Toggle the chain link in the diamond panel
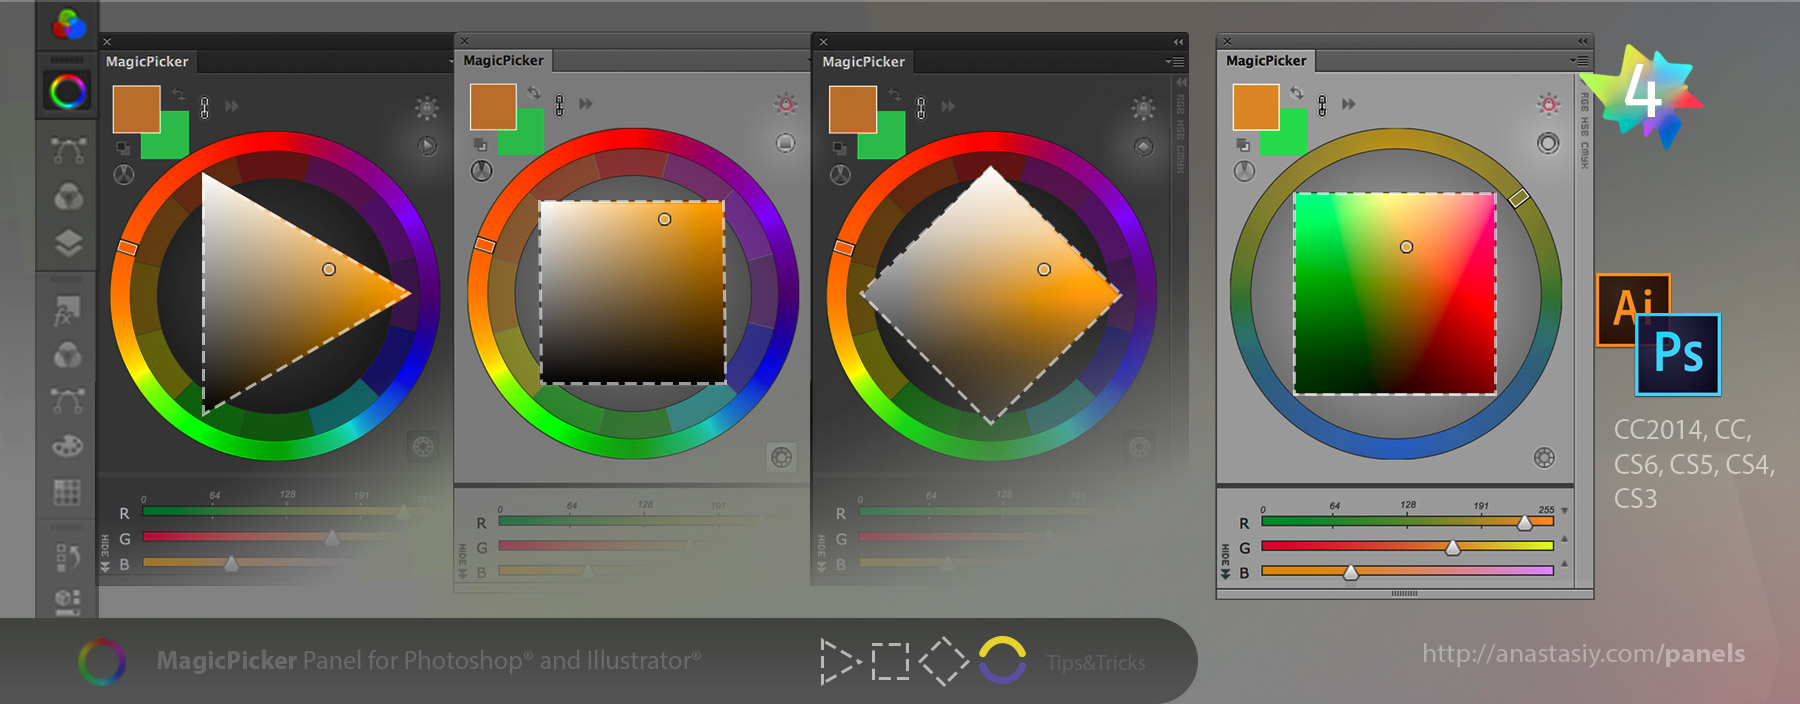Viewport: 1800px width, 704px height. tap(921, 108)
